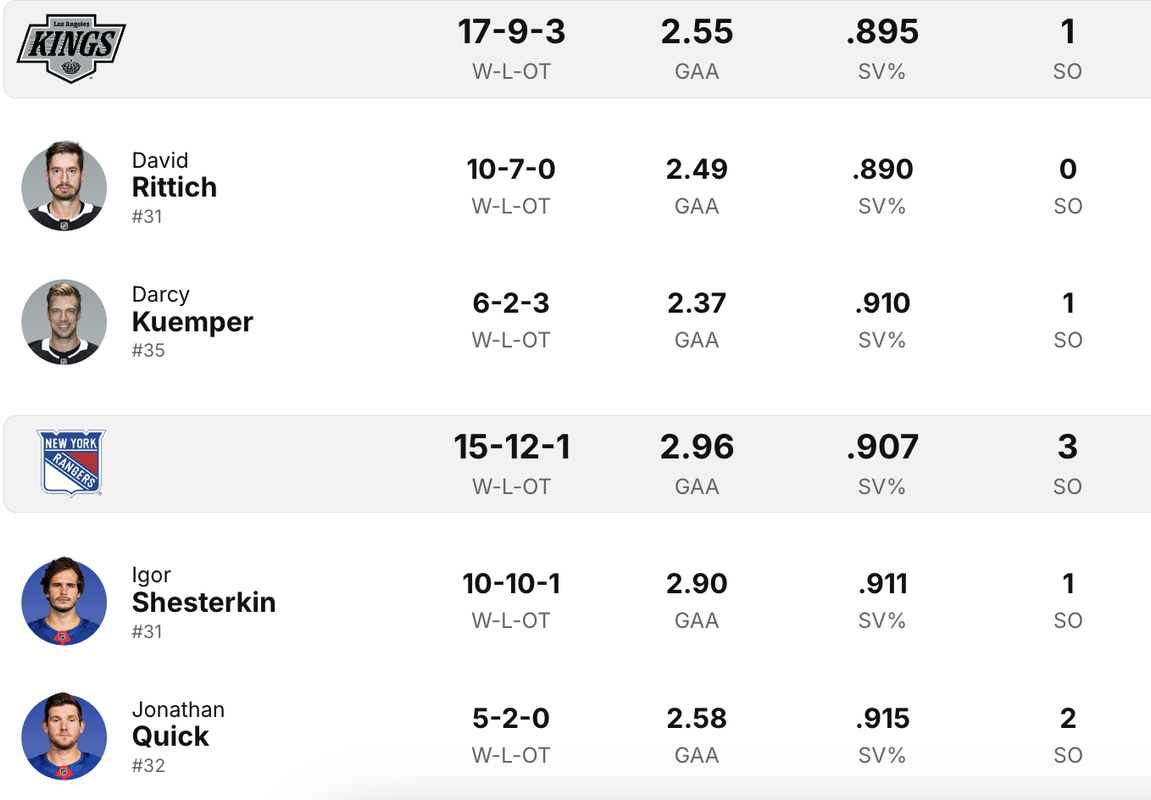This screenshot has width=1151, height=800.
Task: Click the New York Rangers logo
Action: (x=71, y=463)
